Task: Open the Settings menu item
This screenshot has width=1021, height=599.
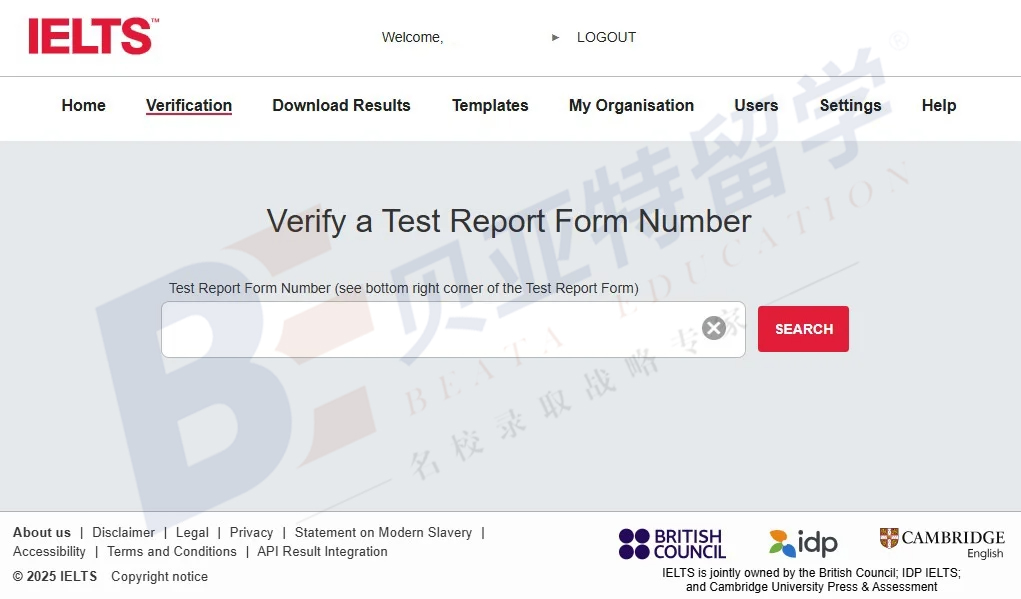Action: pos(850,105)
